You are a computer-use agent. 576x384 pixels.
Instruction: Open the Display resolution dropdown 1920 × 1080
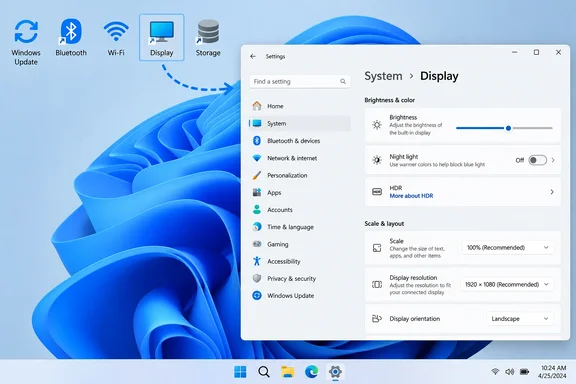(507, 284)
